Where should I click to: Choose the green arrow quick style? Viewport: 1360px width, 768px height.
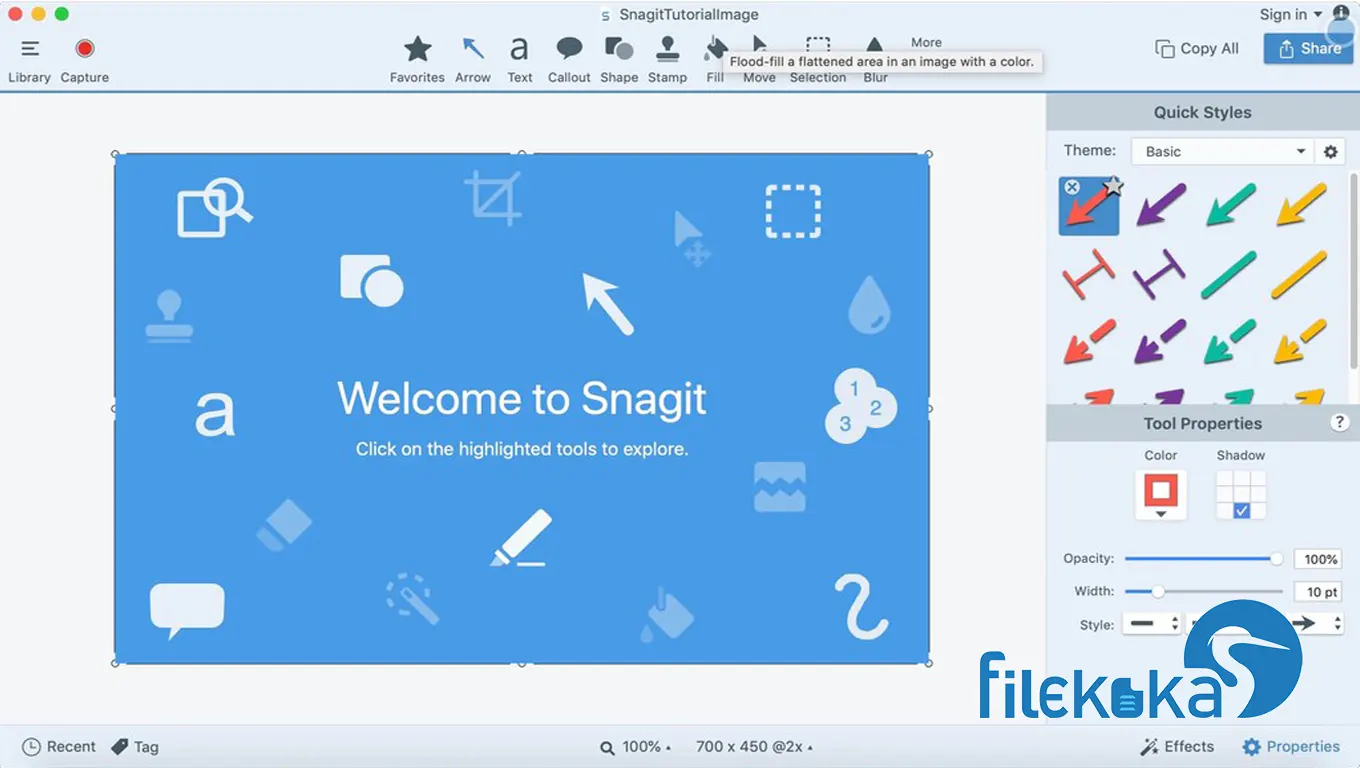[x=1230, y=205]
